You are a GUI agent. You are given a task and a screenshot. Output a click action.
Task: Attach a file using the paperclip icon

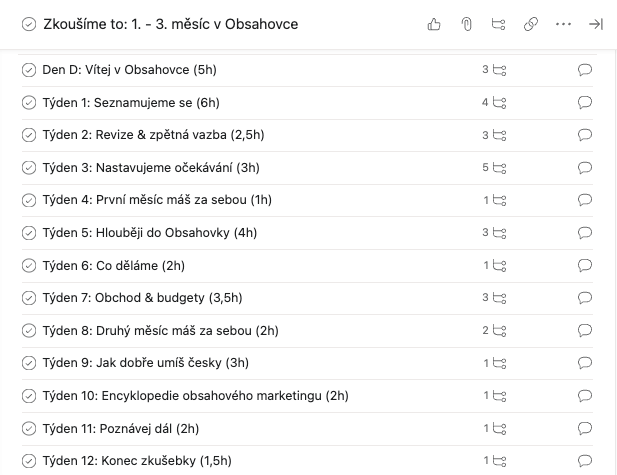point(466,24)
